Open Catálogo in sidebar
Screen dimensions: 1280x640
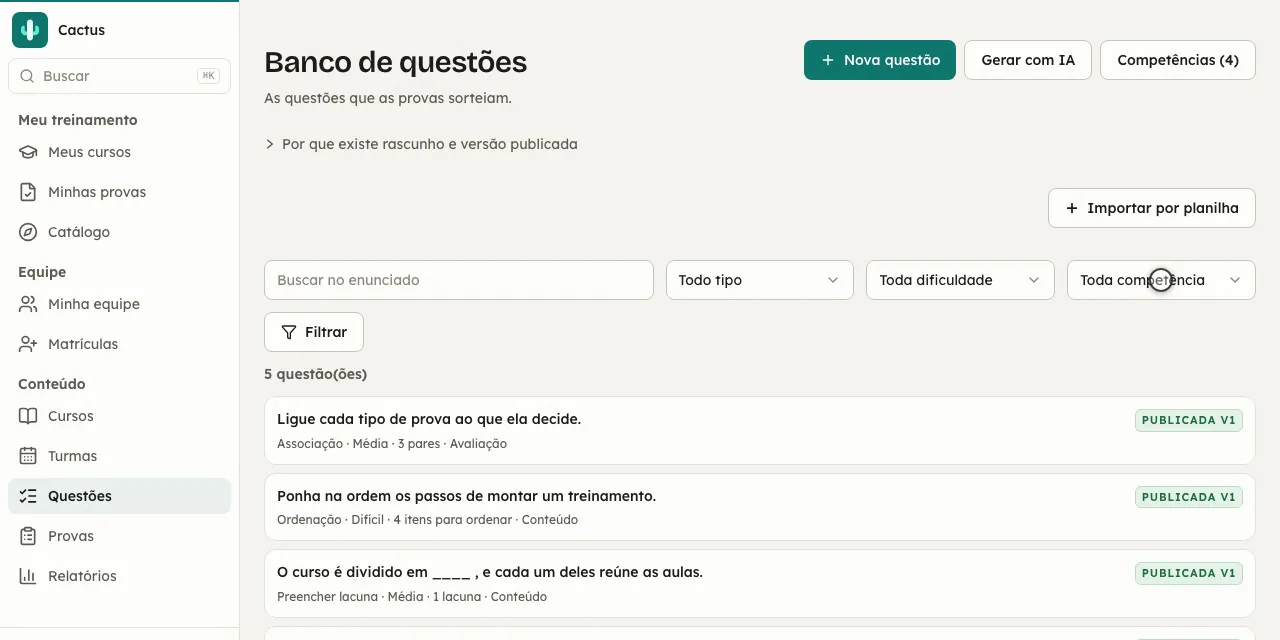coord(119,232)
